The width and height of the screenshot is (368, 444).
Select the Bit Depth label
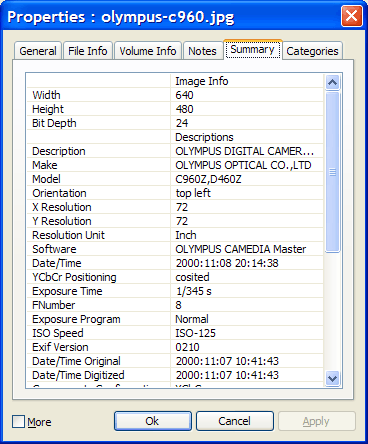(x=54, y=123)
